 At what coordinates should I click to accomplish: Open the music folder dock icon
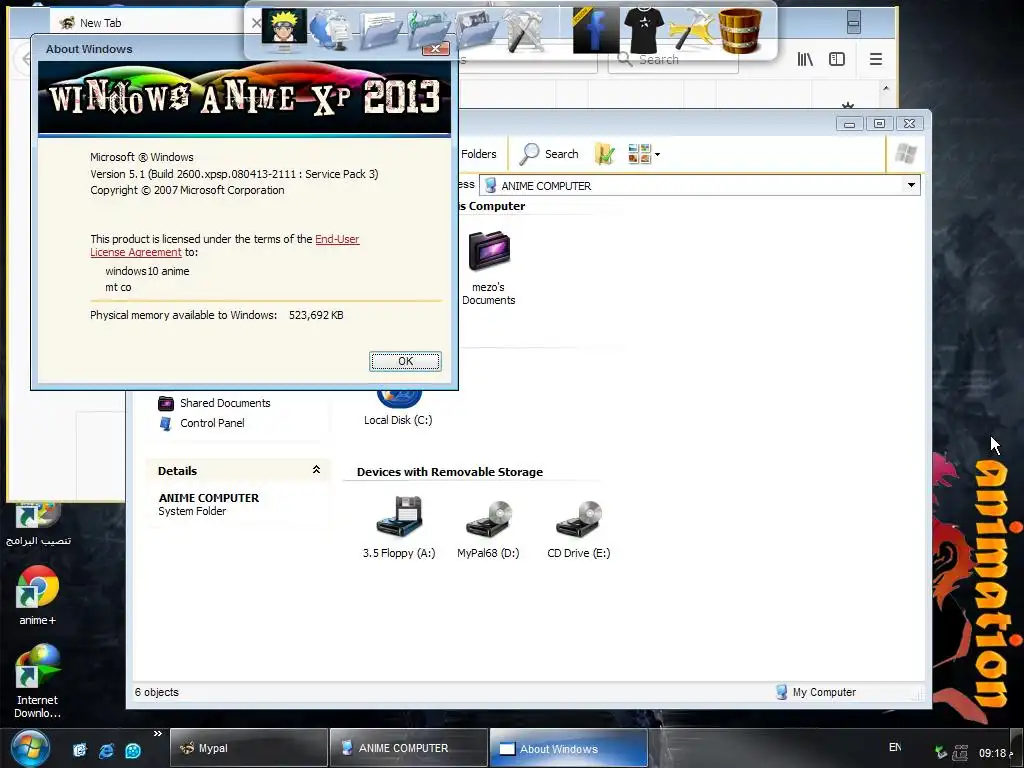[x=427, y=31]
